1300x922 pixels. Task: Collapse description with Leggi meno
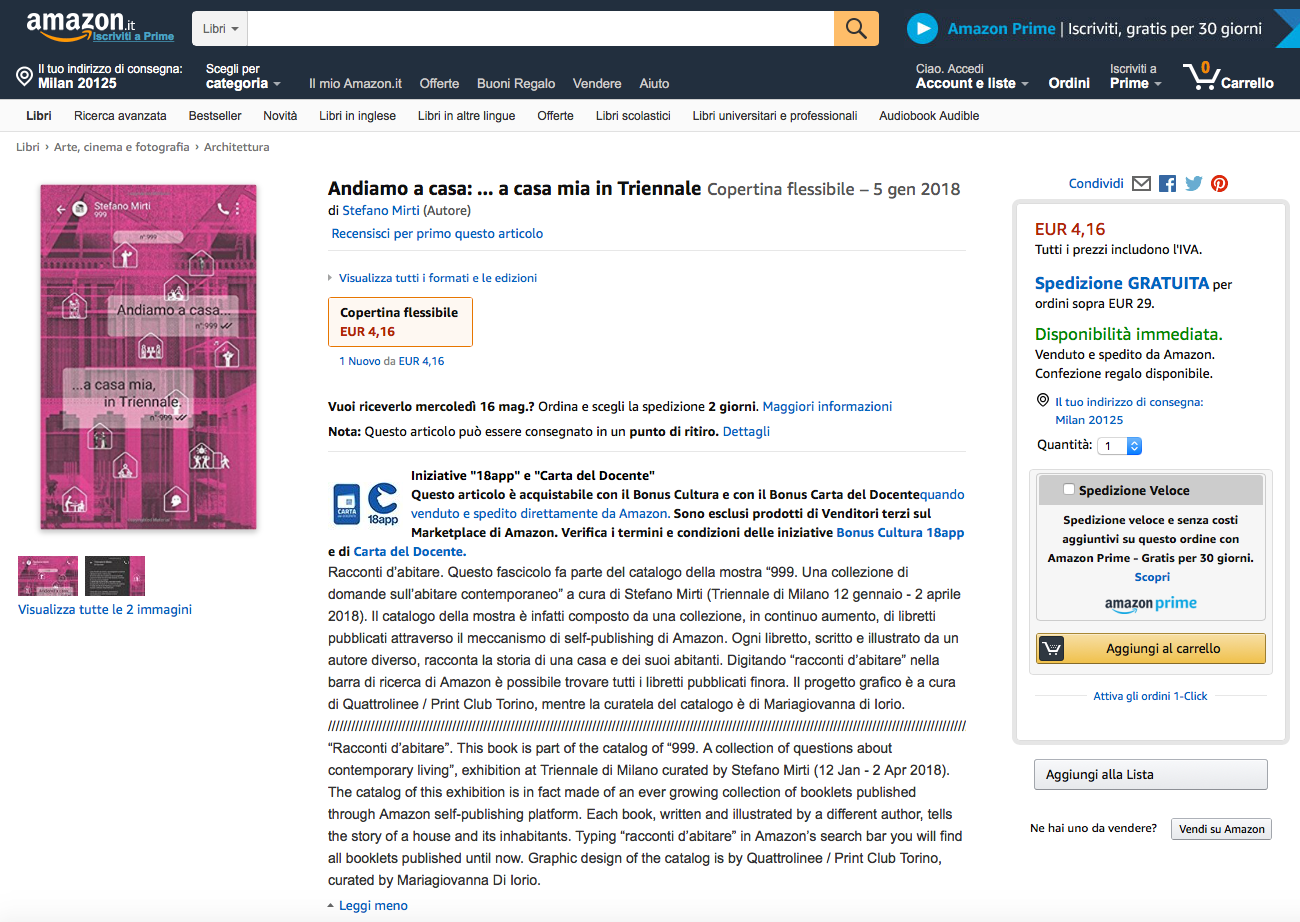[372, 906]
